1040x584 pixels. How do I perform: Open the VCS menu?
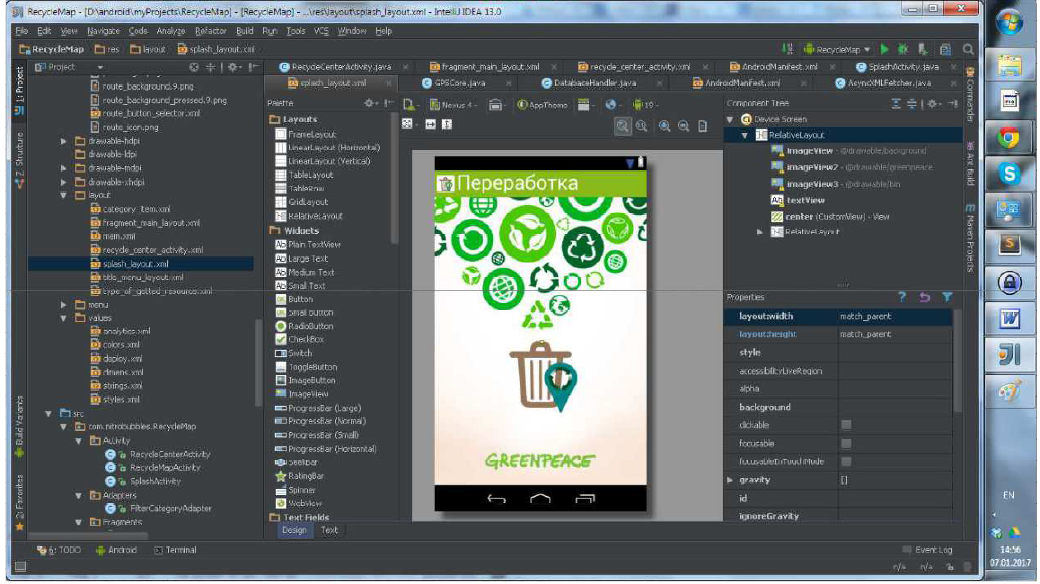coord(321,31)
